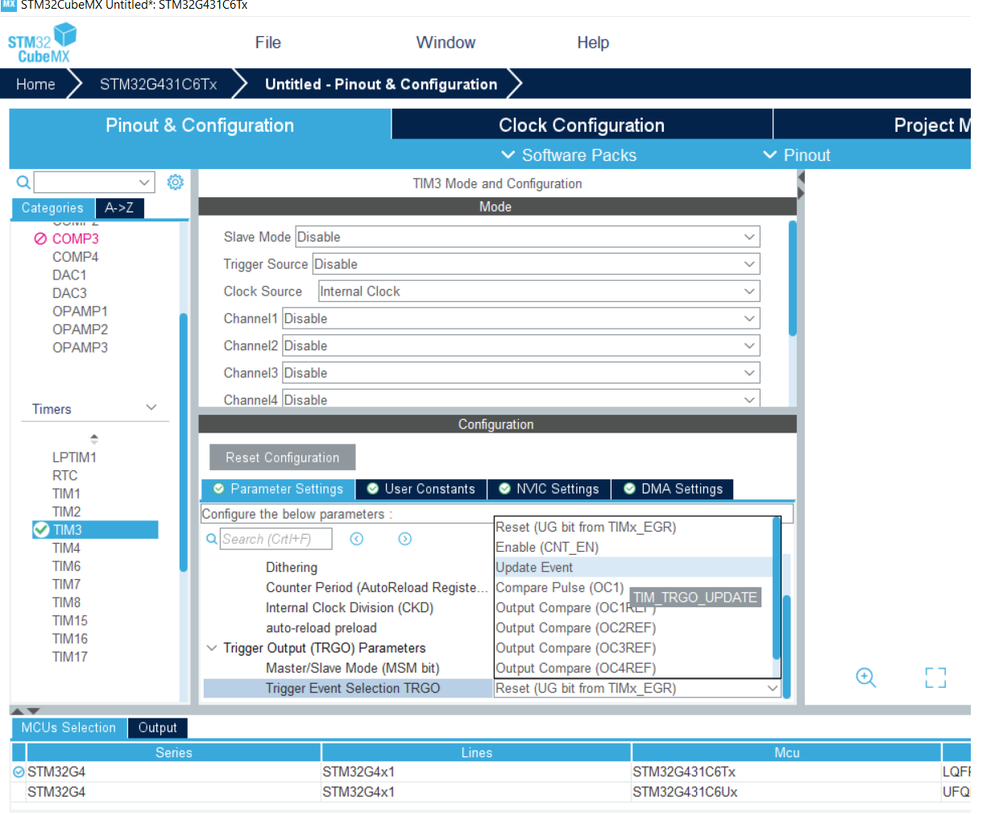Click the next search result arrow icon
Viewport: 999px width, 815px height.
[405, 539]
